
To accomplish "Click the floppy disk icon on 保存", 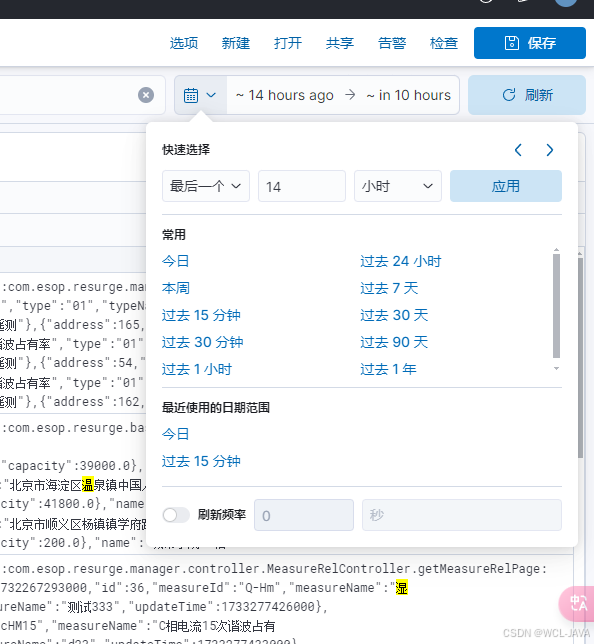I will click(511, 43).
